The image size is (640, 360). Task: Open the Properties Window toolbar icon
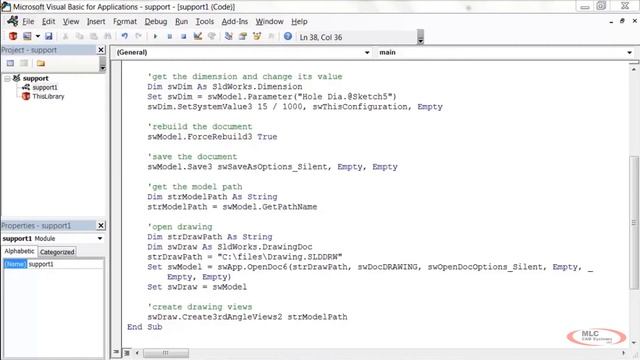click(x=243, y=36)
